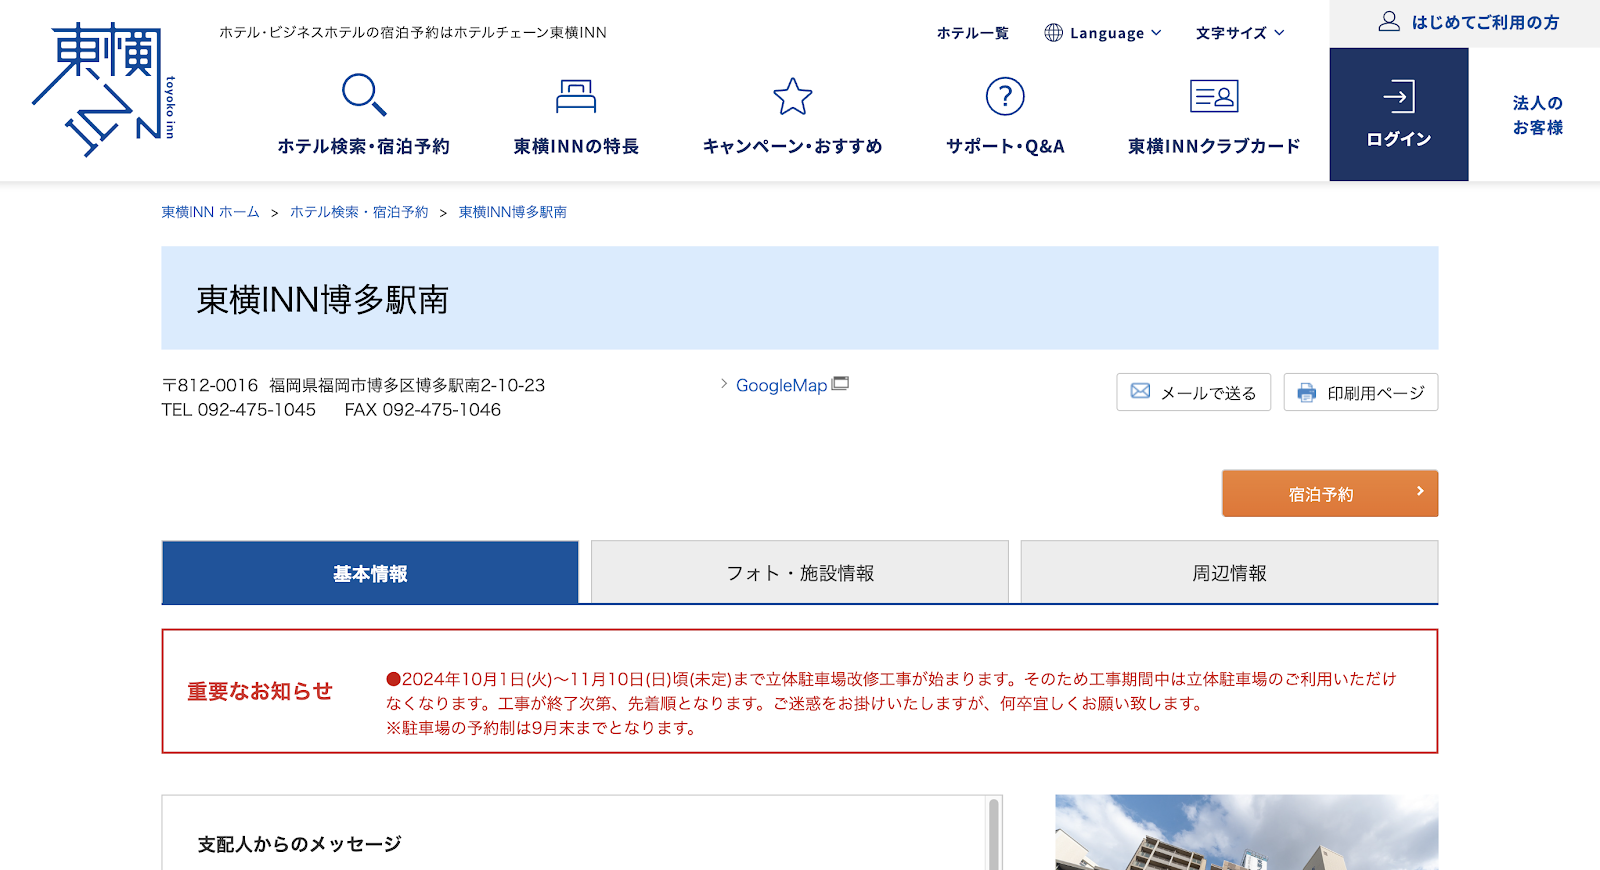Click the TEL 092-475-1045 text
1600x870 pixels.
click(x=239, y=410)
